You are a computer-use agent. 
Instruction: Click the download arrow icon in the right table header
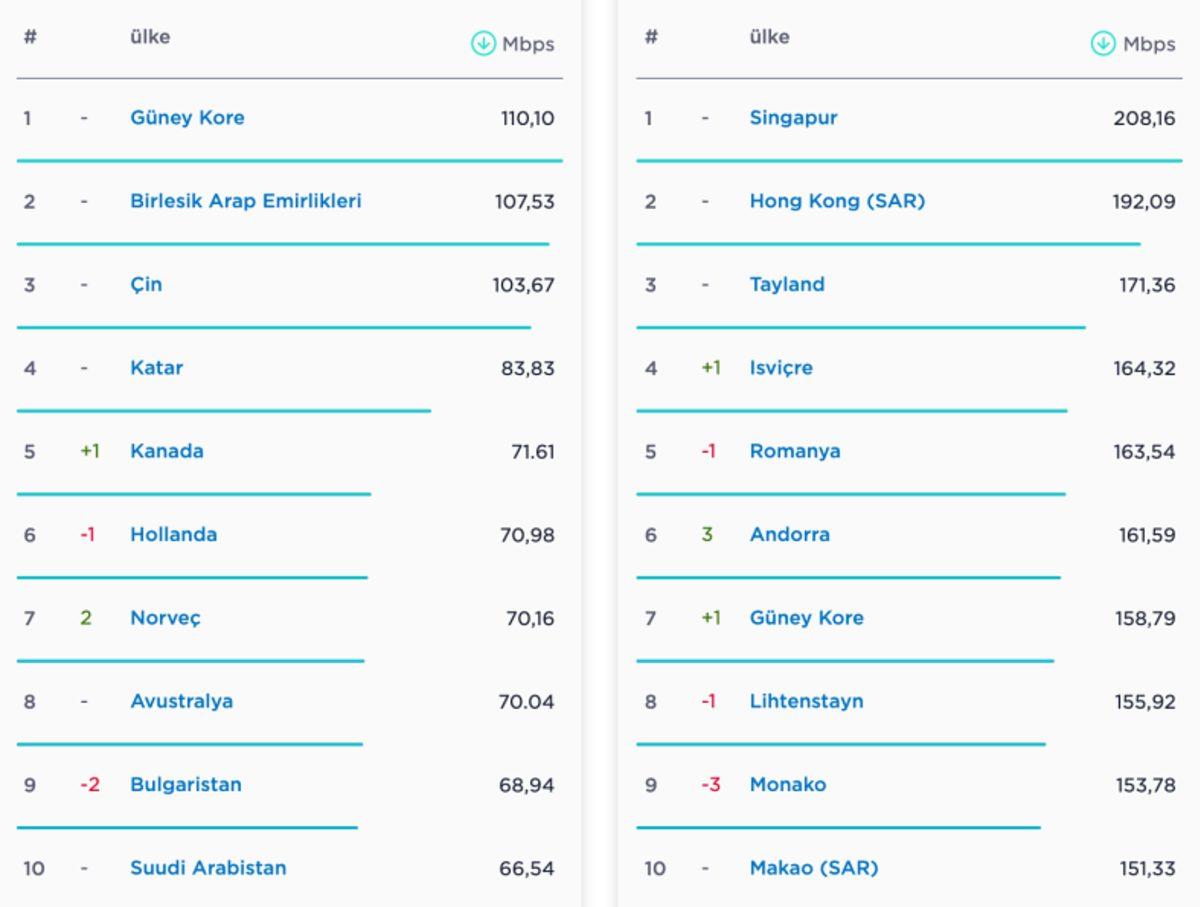(1101, 44)
